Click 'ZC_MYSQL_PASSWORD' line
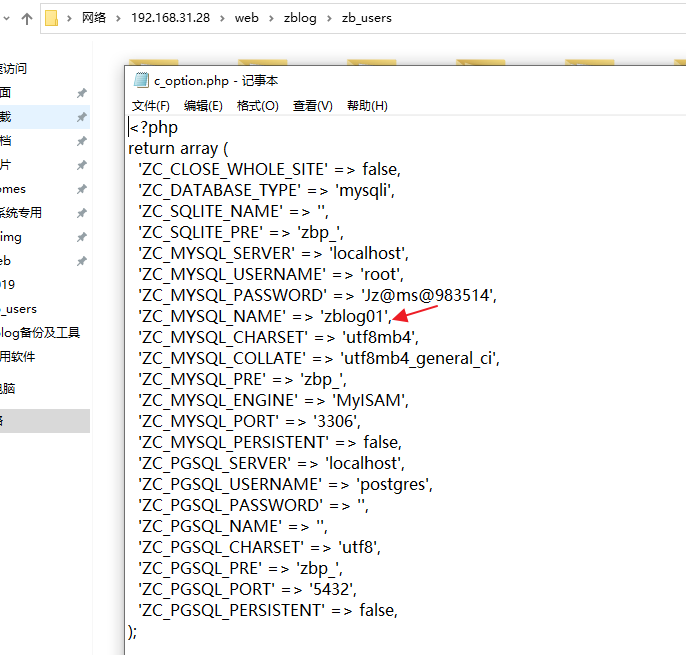Viewport: 686px width, 655px height. point(318,295)
